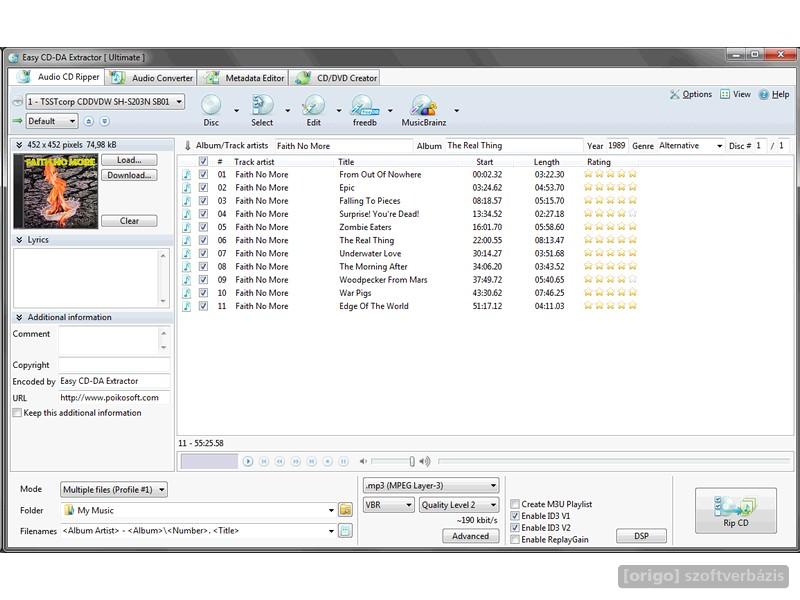Click the eject drive icon beside Default
Image resolution: width=800 pixels, height=600 pixels.
pyautogui.click(x=89, y=121)
